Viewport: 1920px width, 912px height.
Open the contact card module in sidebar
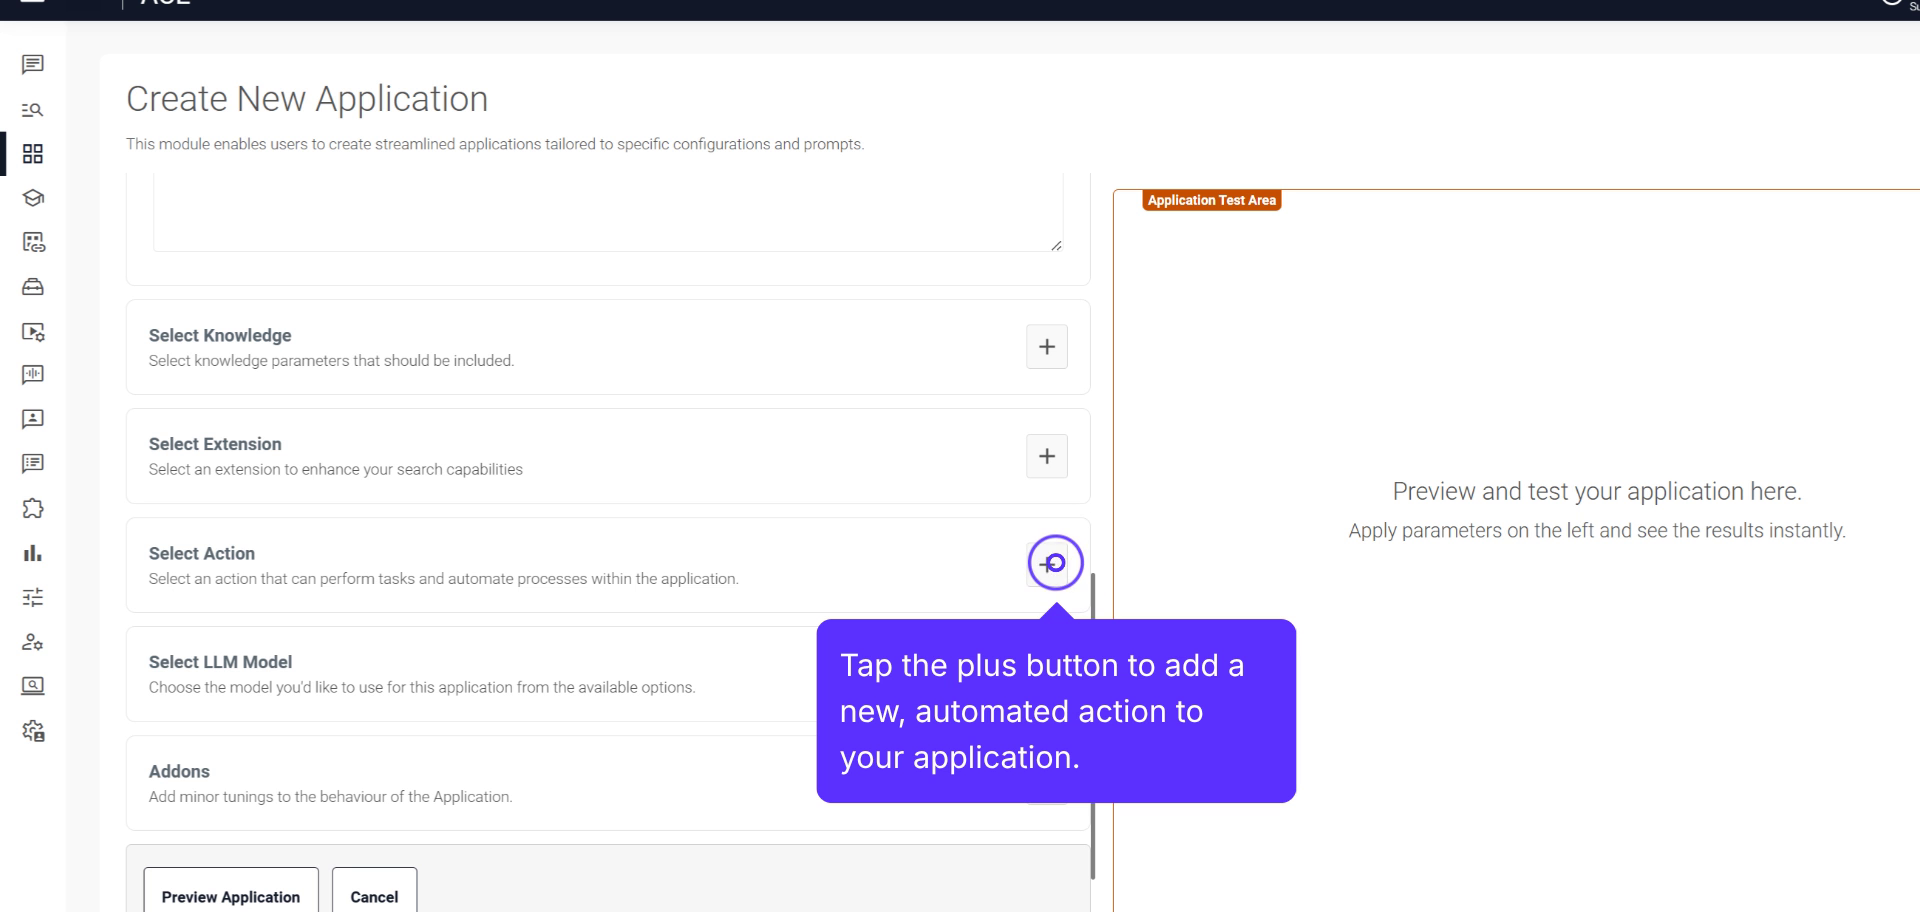tap(33, 419)
